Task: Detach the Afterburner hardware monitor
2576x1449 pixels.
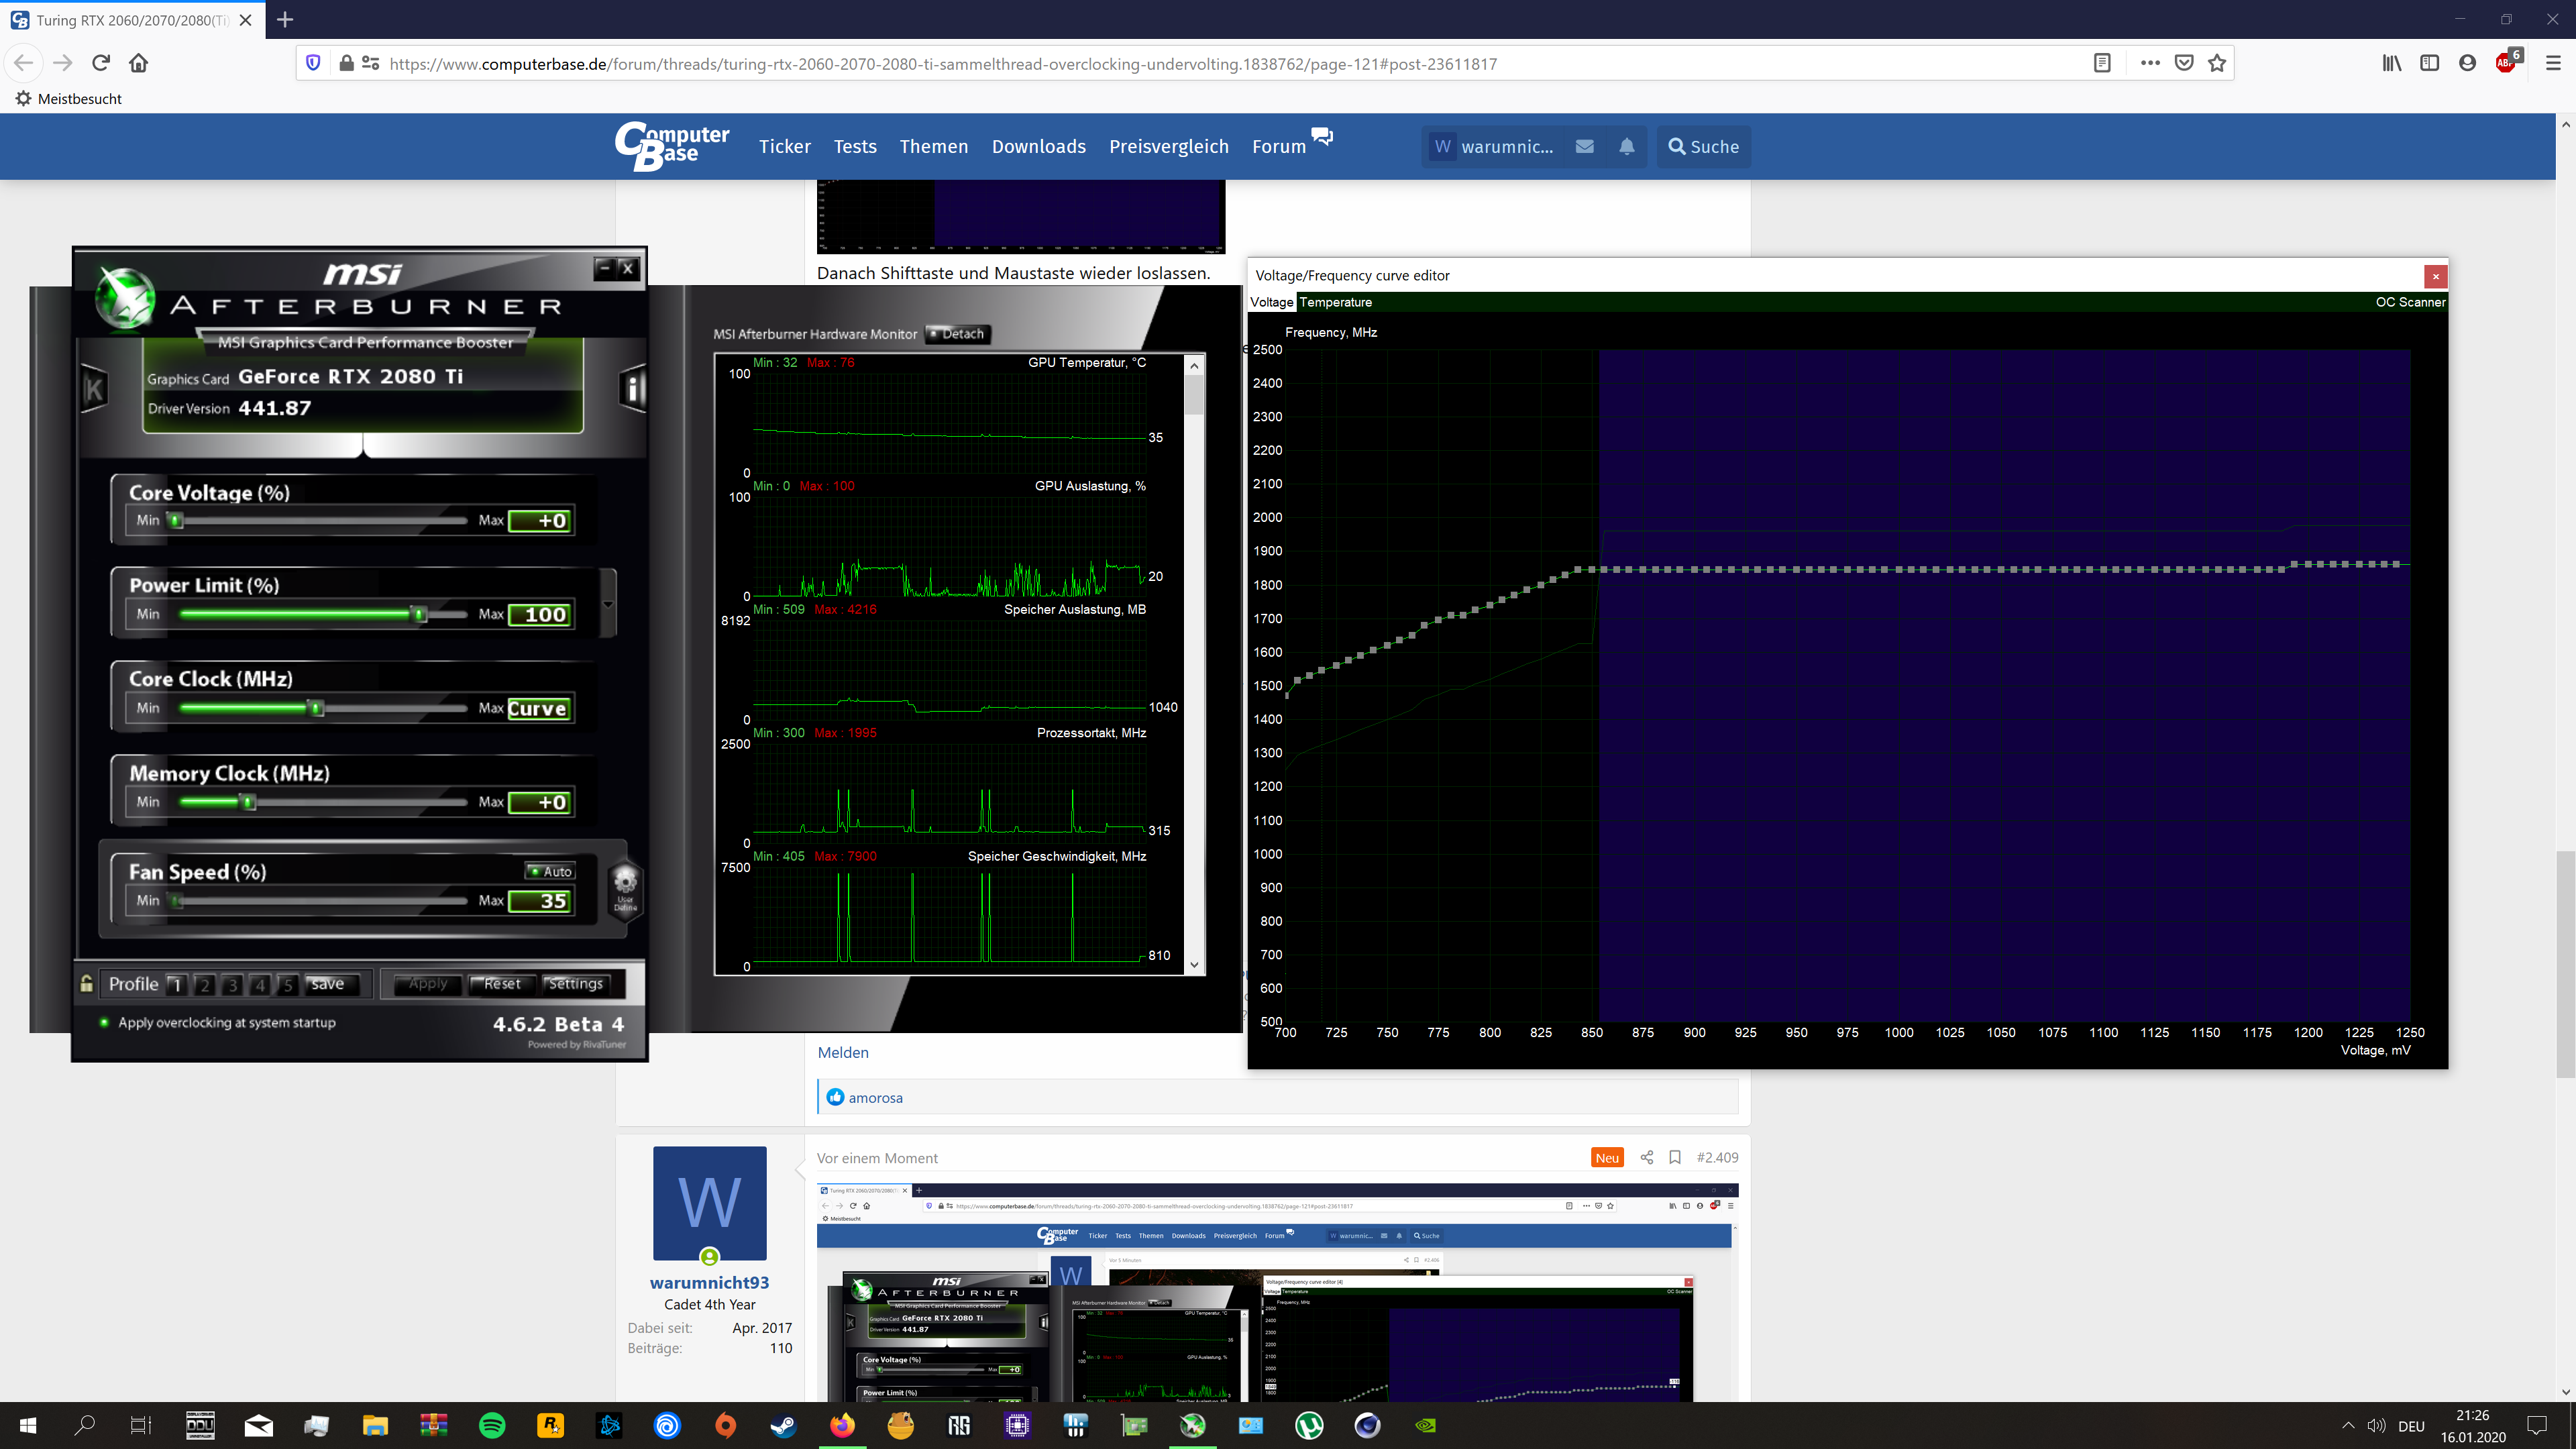Action: click(956, 334)
